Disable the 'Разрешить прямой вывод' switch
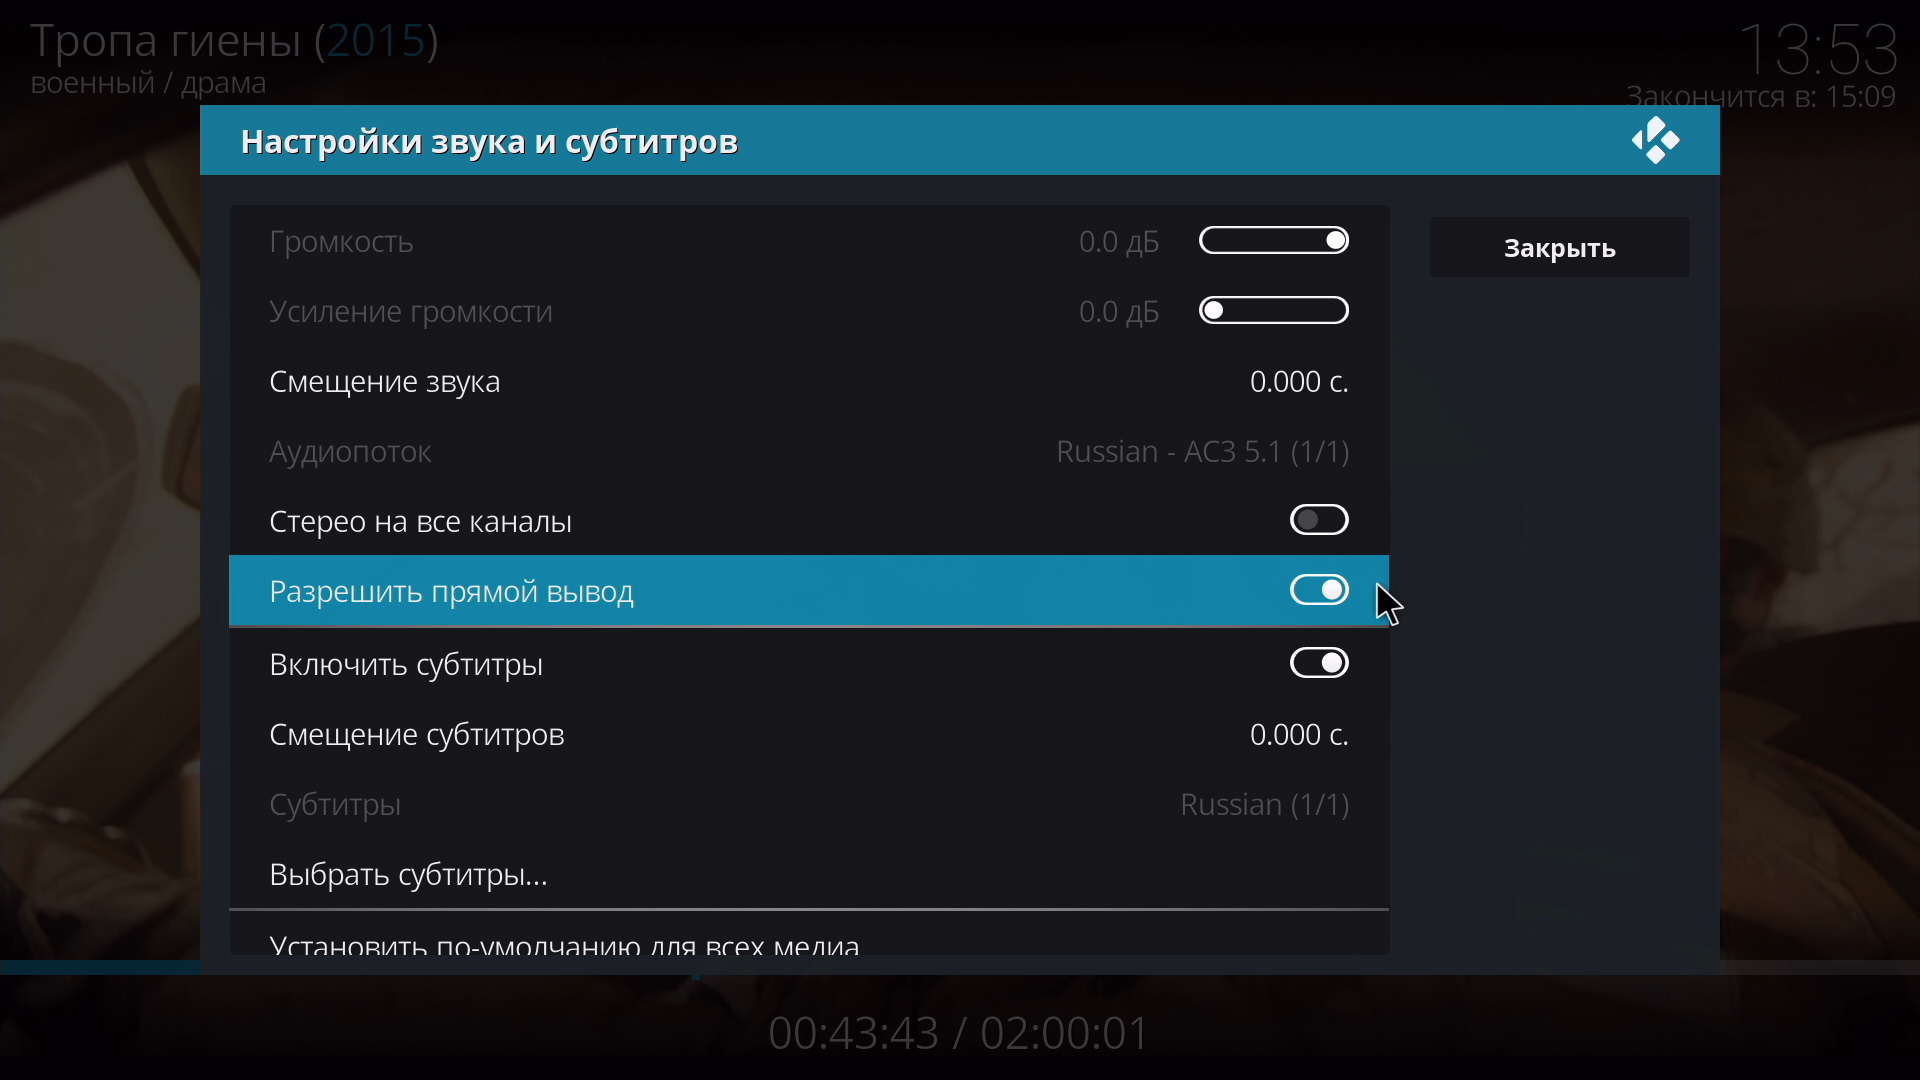1920x1080 pixels. coord(1319,591)
